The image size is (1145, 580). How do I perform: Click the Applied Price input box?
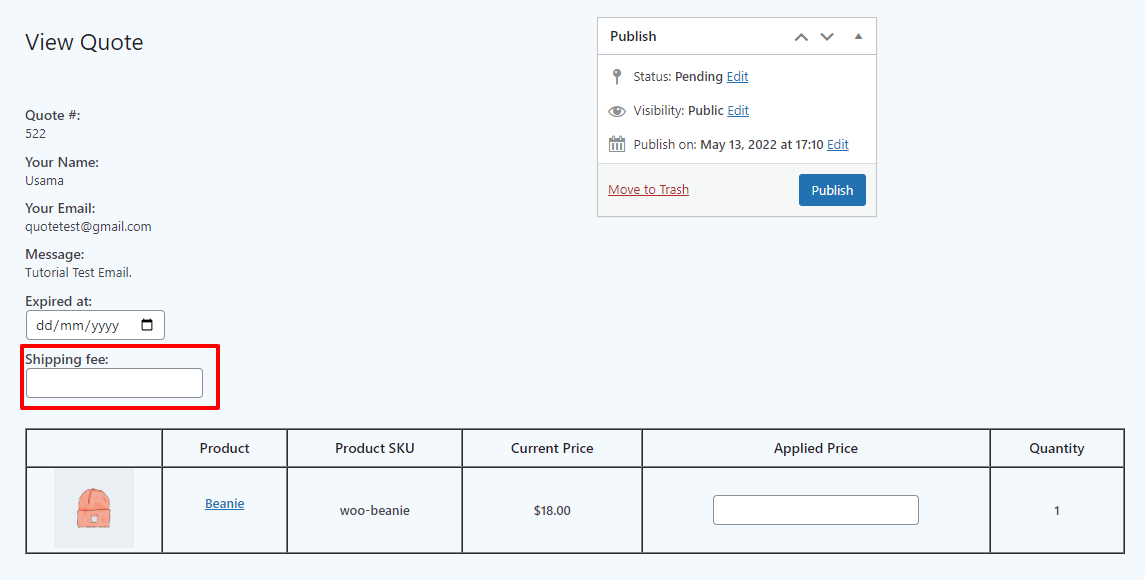[x=816, y=510]
